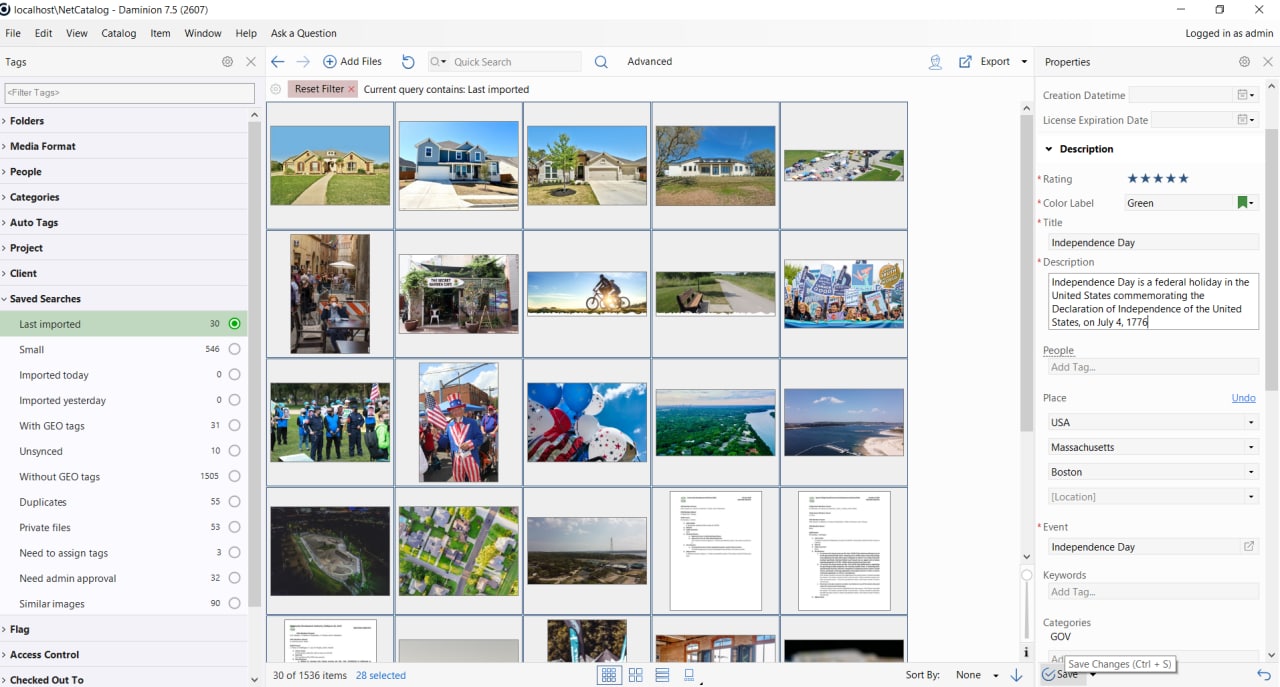Open the Creation Datetime calendar picker
The image size is (1280, 687).
(1245, 95)
